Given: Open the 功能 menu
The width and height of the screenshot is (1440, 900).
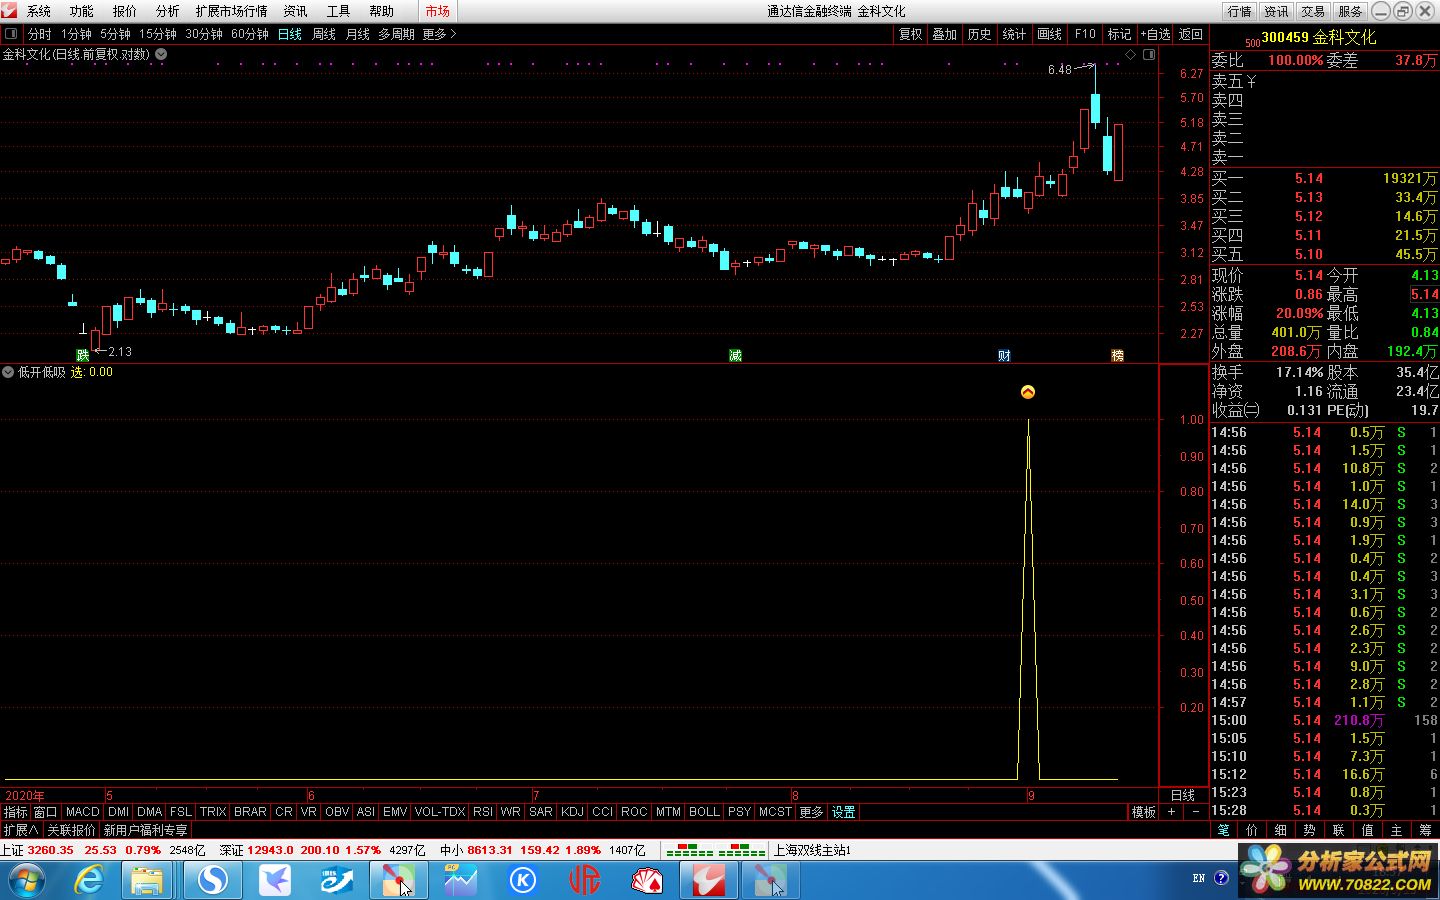Looking at the screenshot, I should [81, 11].
